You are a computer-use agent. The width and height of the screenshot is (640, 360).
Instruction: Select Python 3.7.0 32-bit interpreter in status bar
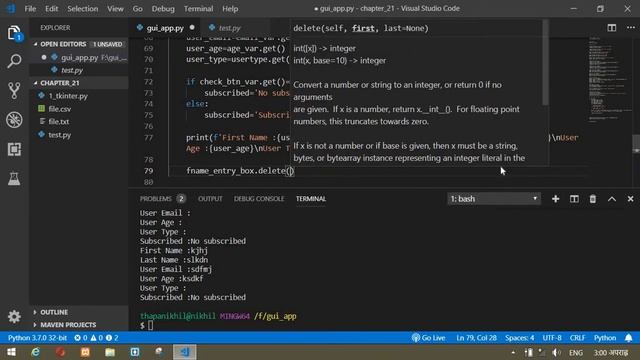tap(37, 338)
